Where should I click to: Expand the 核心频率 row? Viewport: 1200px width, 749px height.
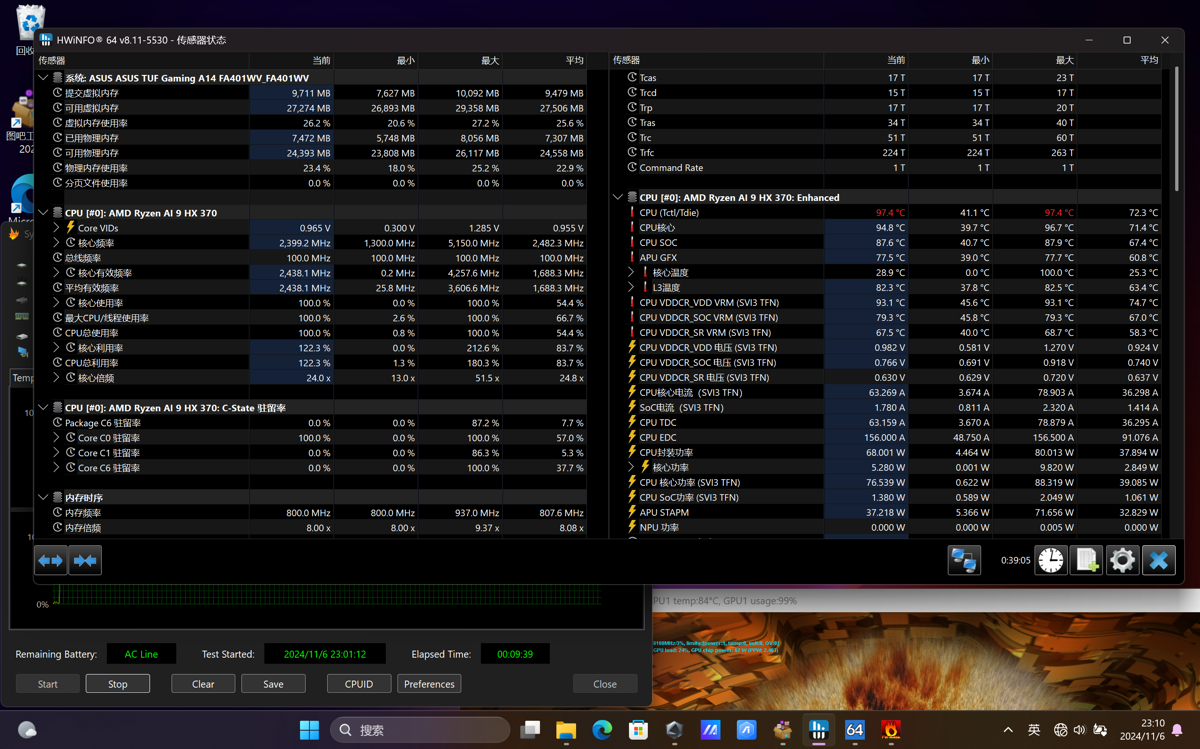(57, 243)
